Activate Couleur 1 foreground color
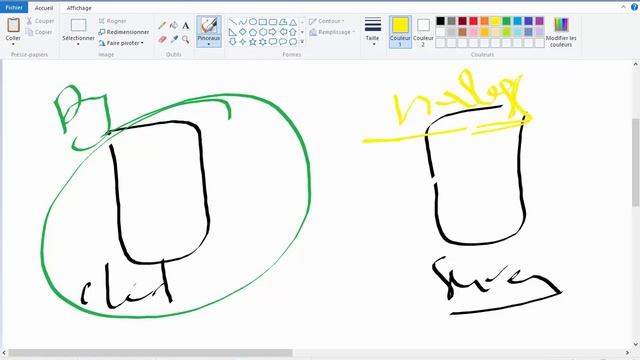 point(400,32)
